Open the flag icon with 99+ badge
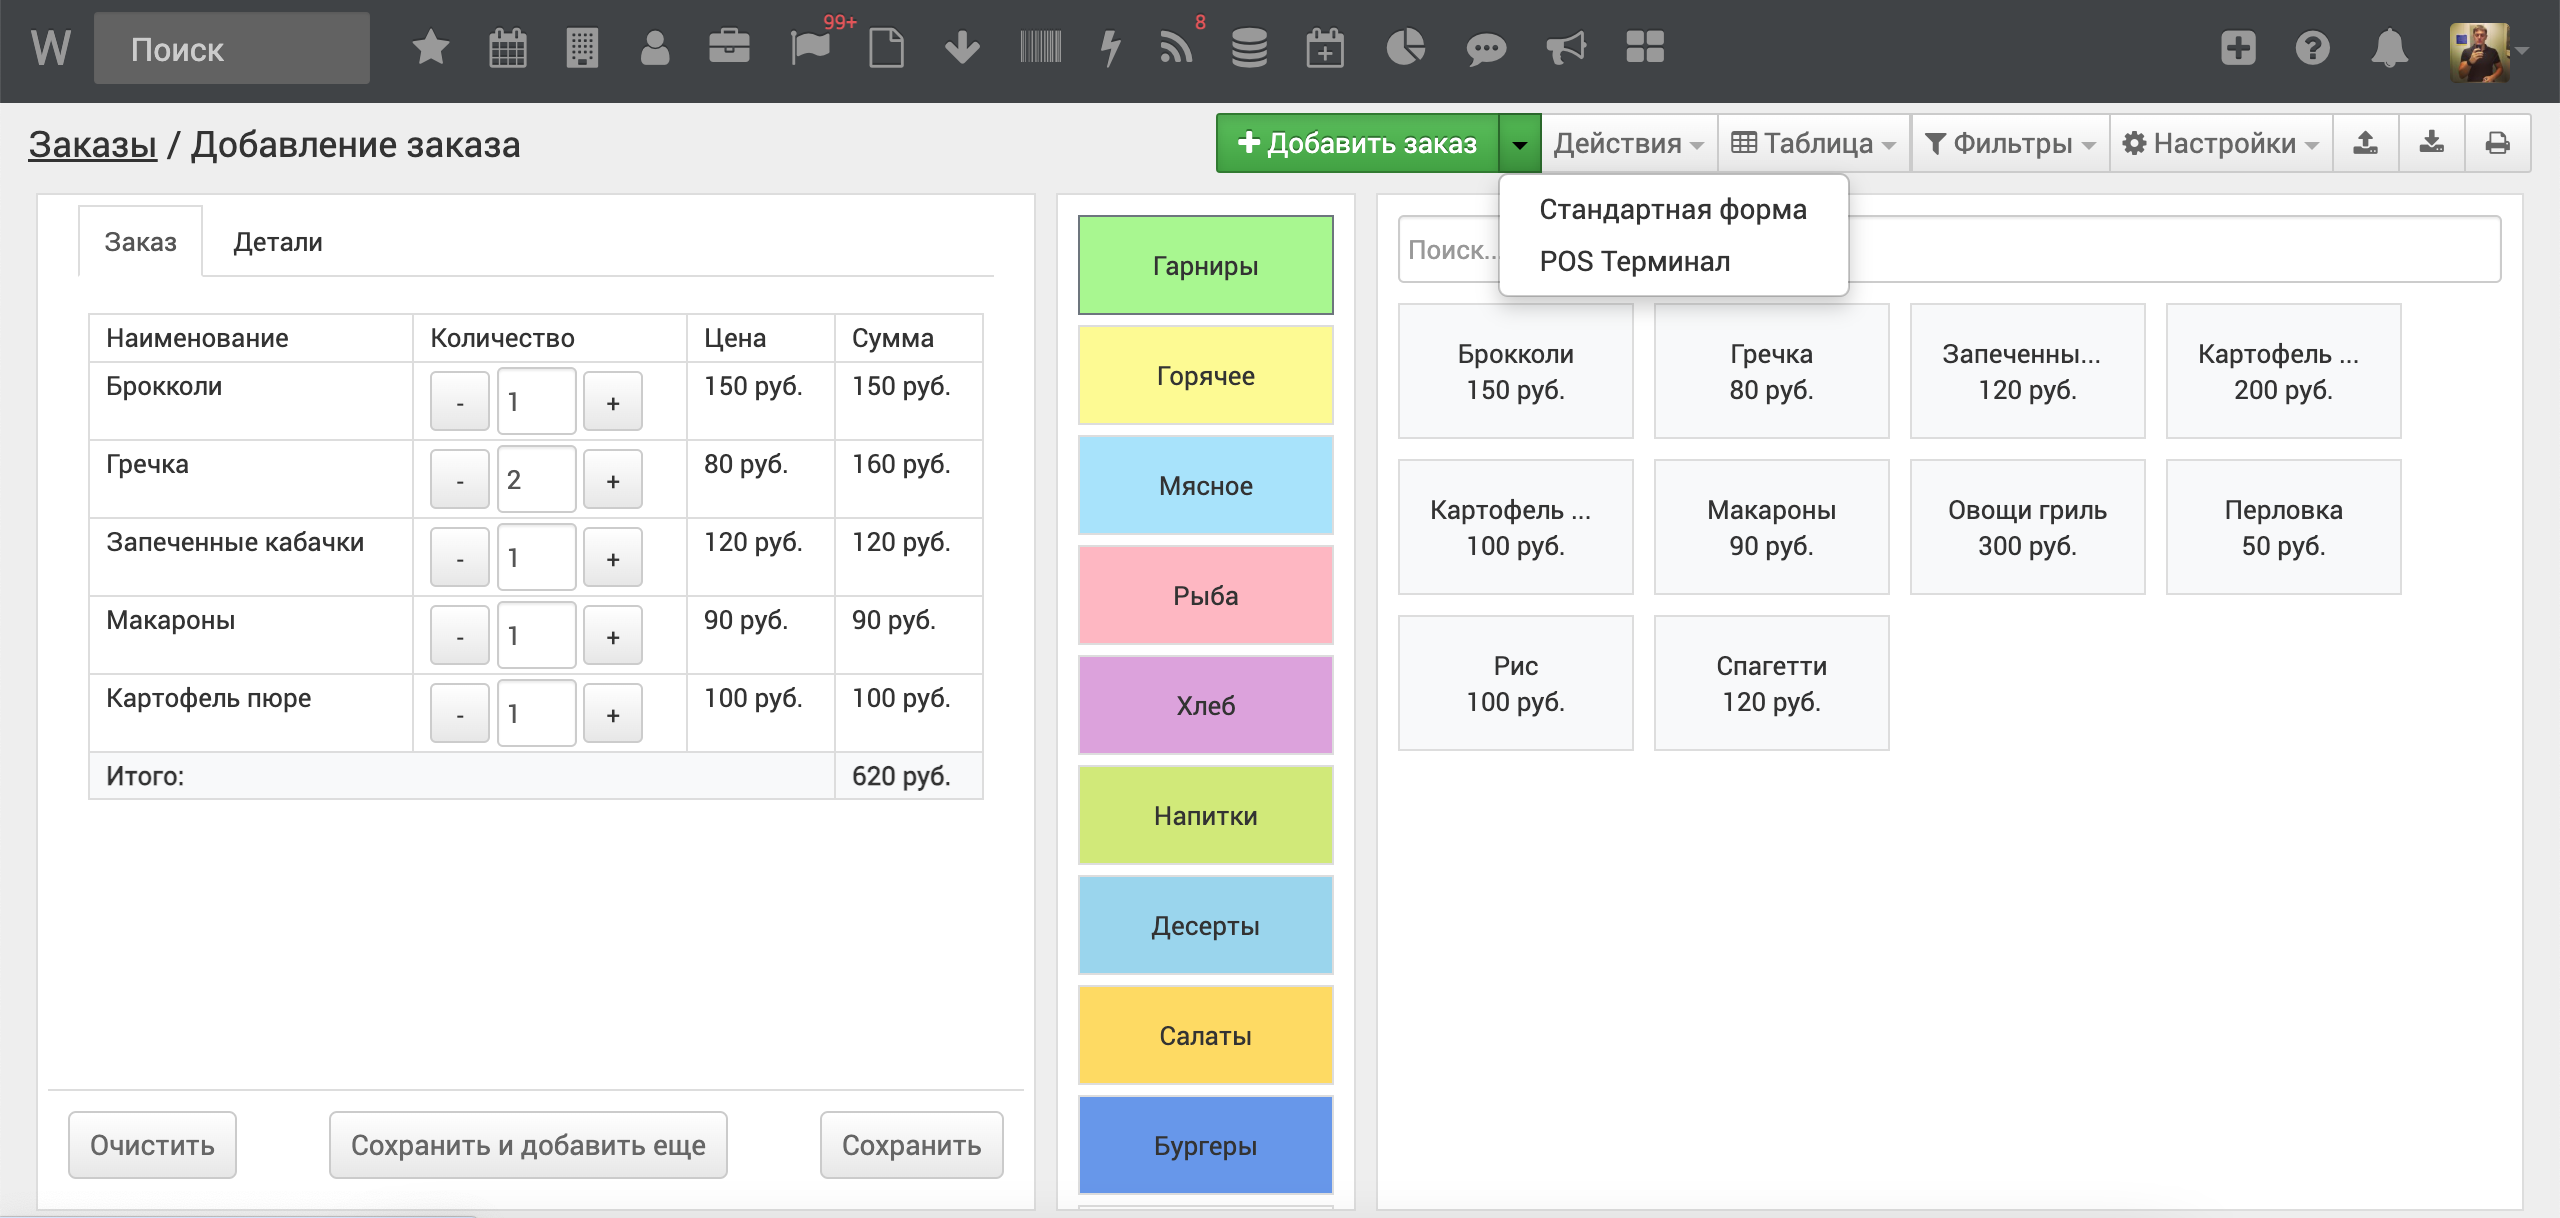The image size is (2560, 1218). click(x=810, y=48)
